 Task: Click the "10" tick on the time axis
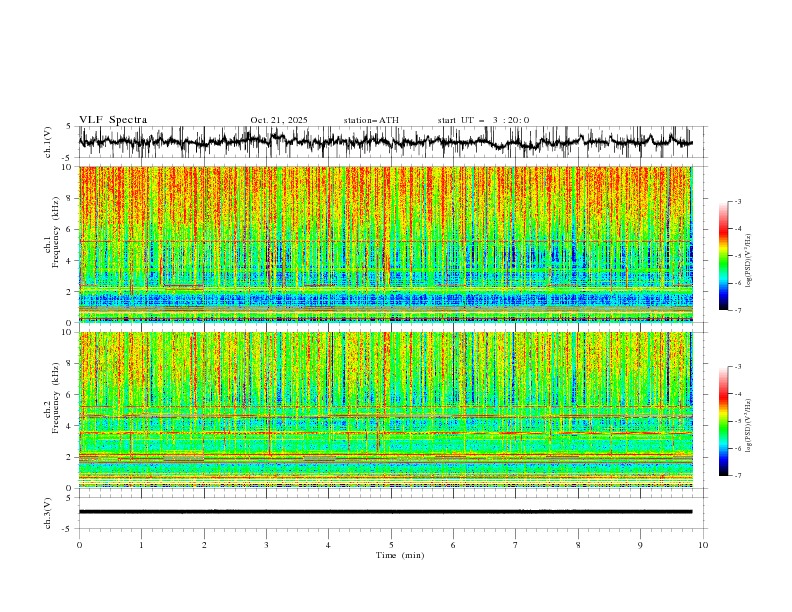(x=703, y=545)
